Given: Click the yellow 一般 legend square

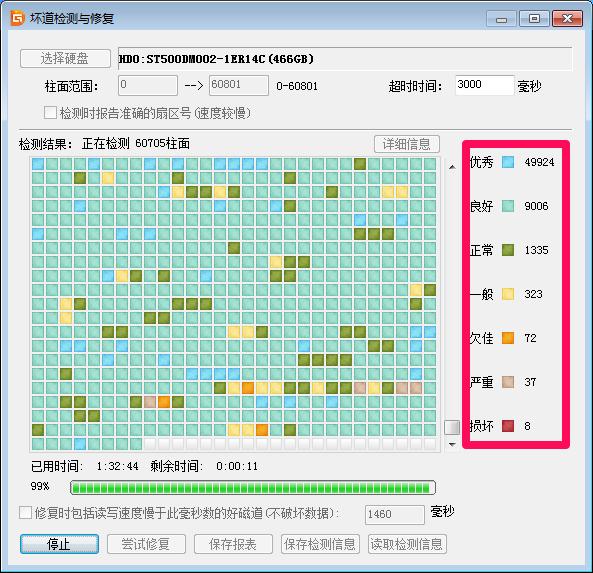Looking at the screenshot, I should [x=508, y=294].
